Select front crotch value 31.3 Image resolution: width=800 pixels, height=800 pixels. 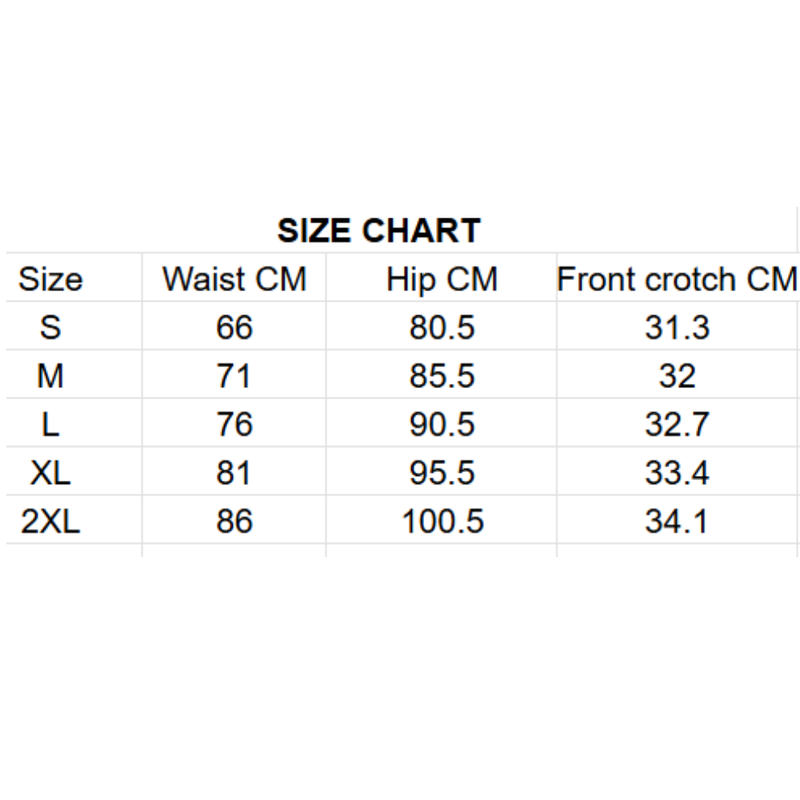pos(677,327)
